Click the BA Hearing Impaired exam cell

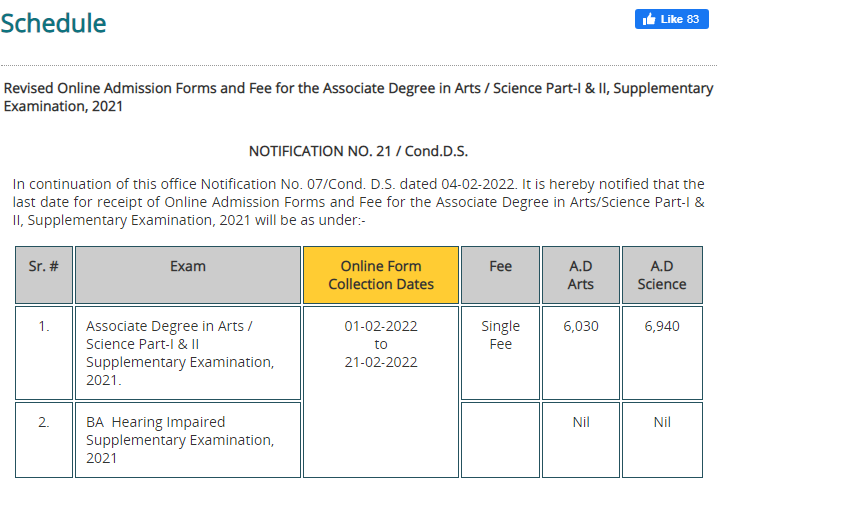point(188,440)
